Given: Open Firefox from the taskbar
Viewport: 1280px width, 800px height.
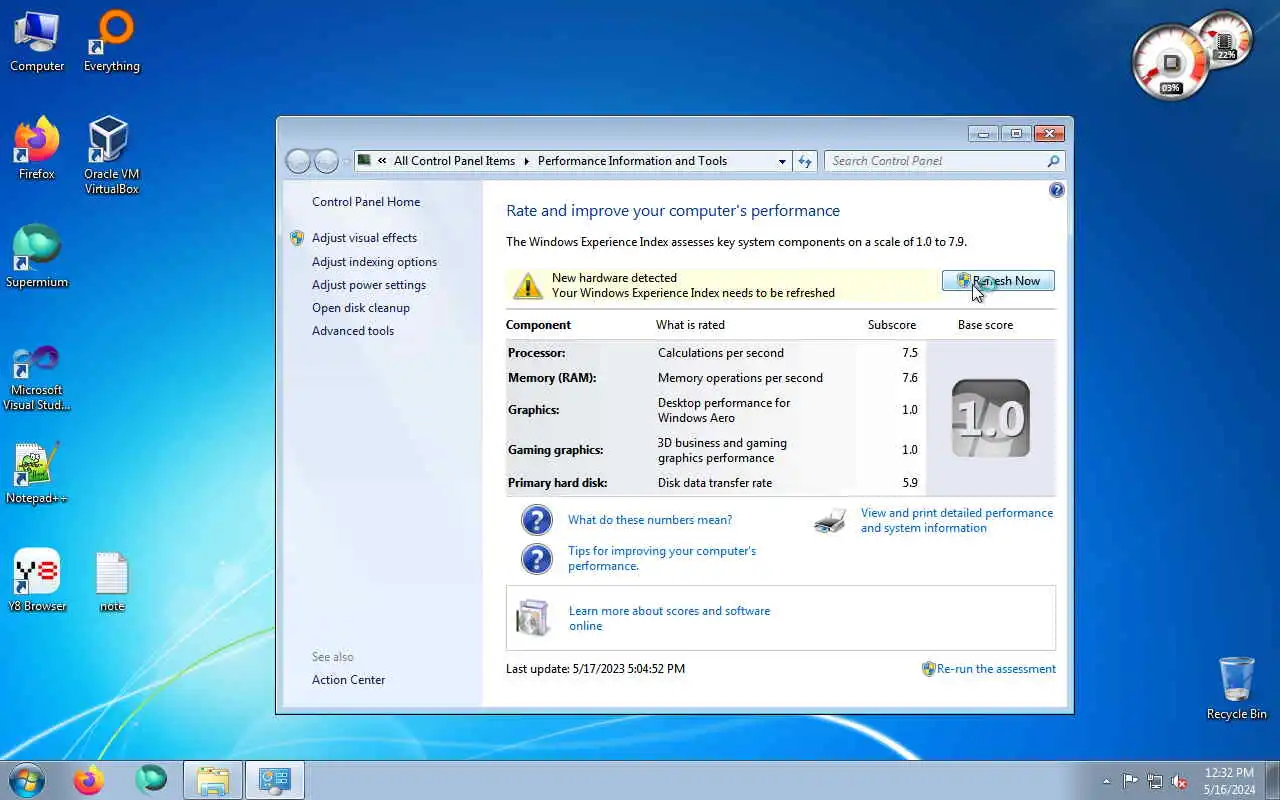Looking at the screenshot, I should [x=89, y=780].
